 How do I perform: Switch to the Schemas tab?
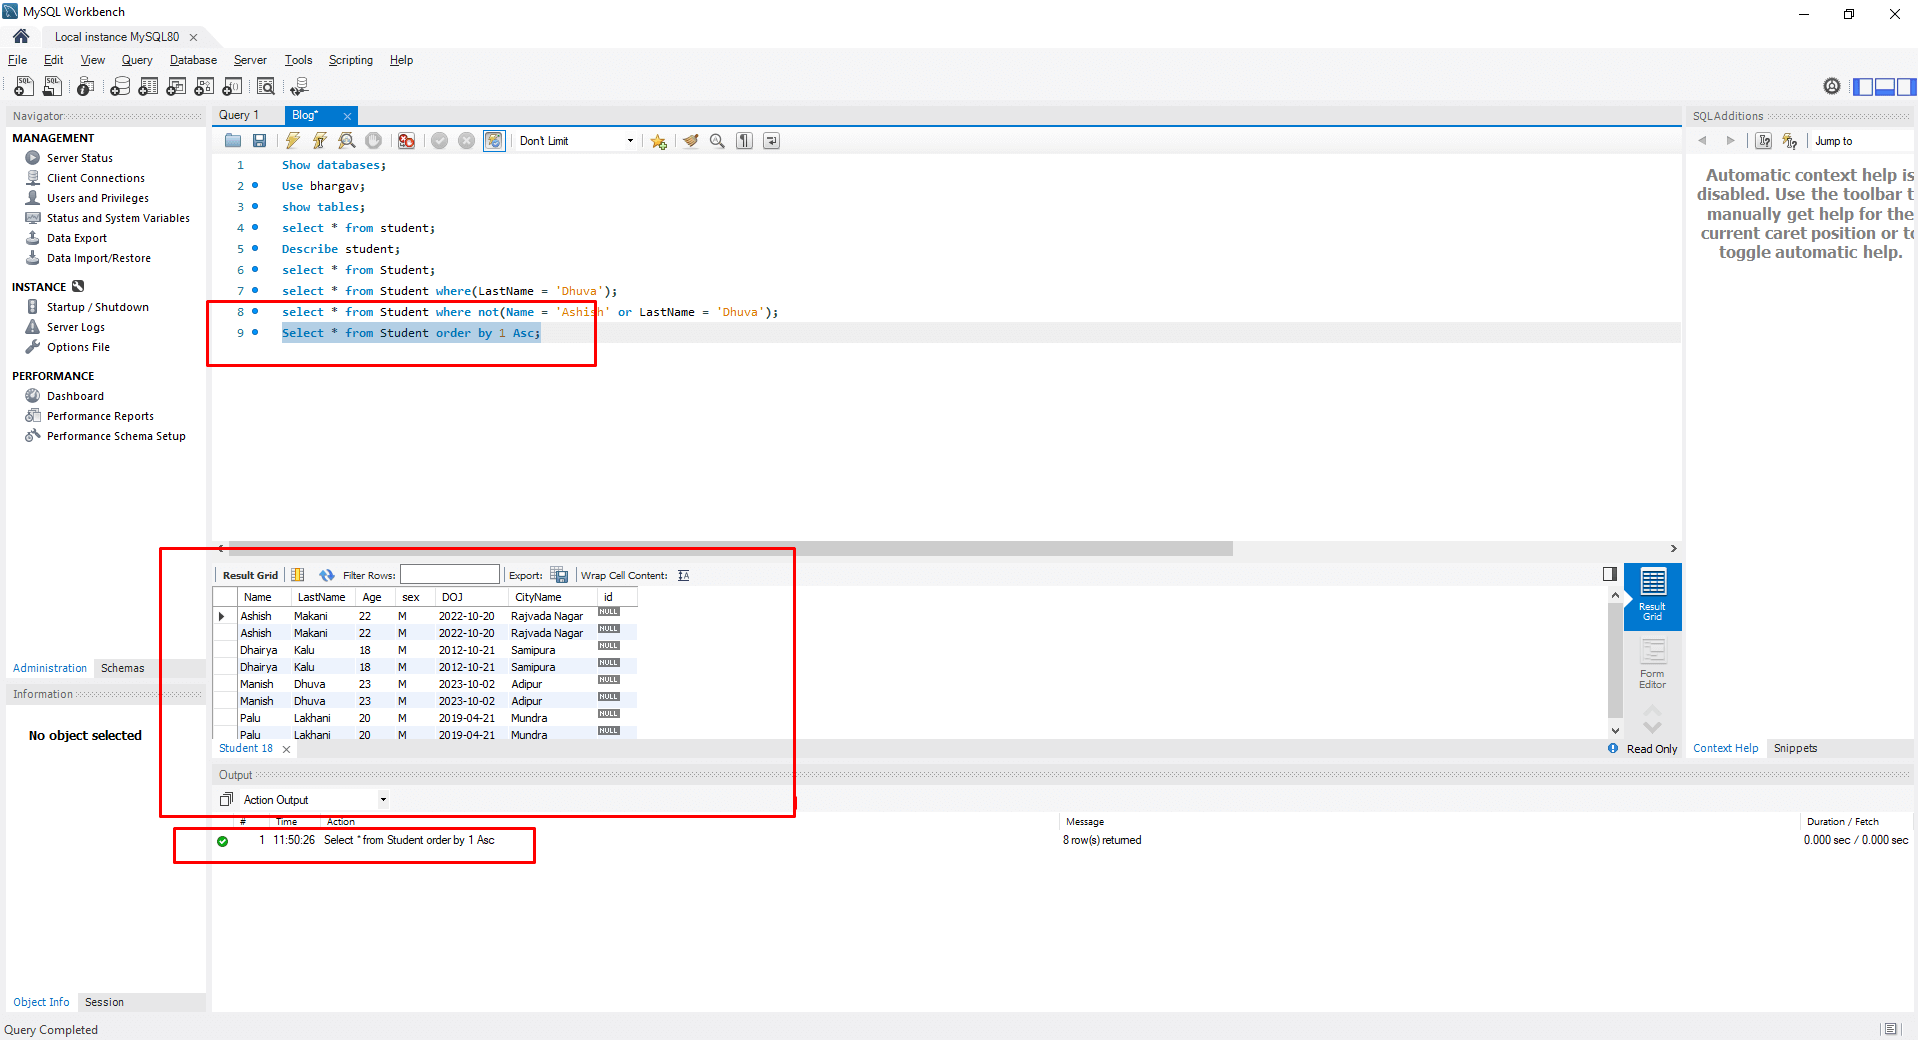tap(122, 668)
